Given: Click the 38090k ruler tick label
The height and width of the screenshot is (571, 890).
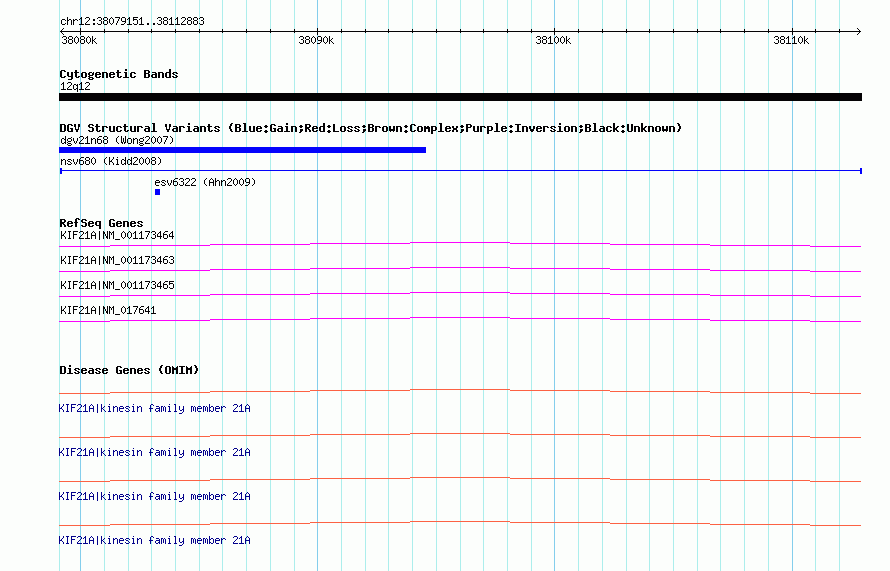Looking at the screenshot, I should (316, 40).
